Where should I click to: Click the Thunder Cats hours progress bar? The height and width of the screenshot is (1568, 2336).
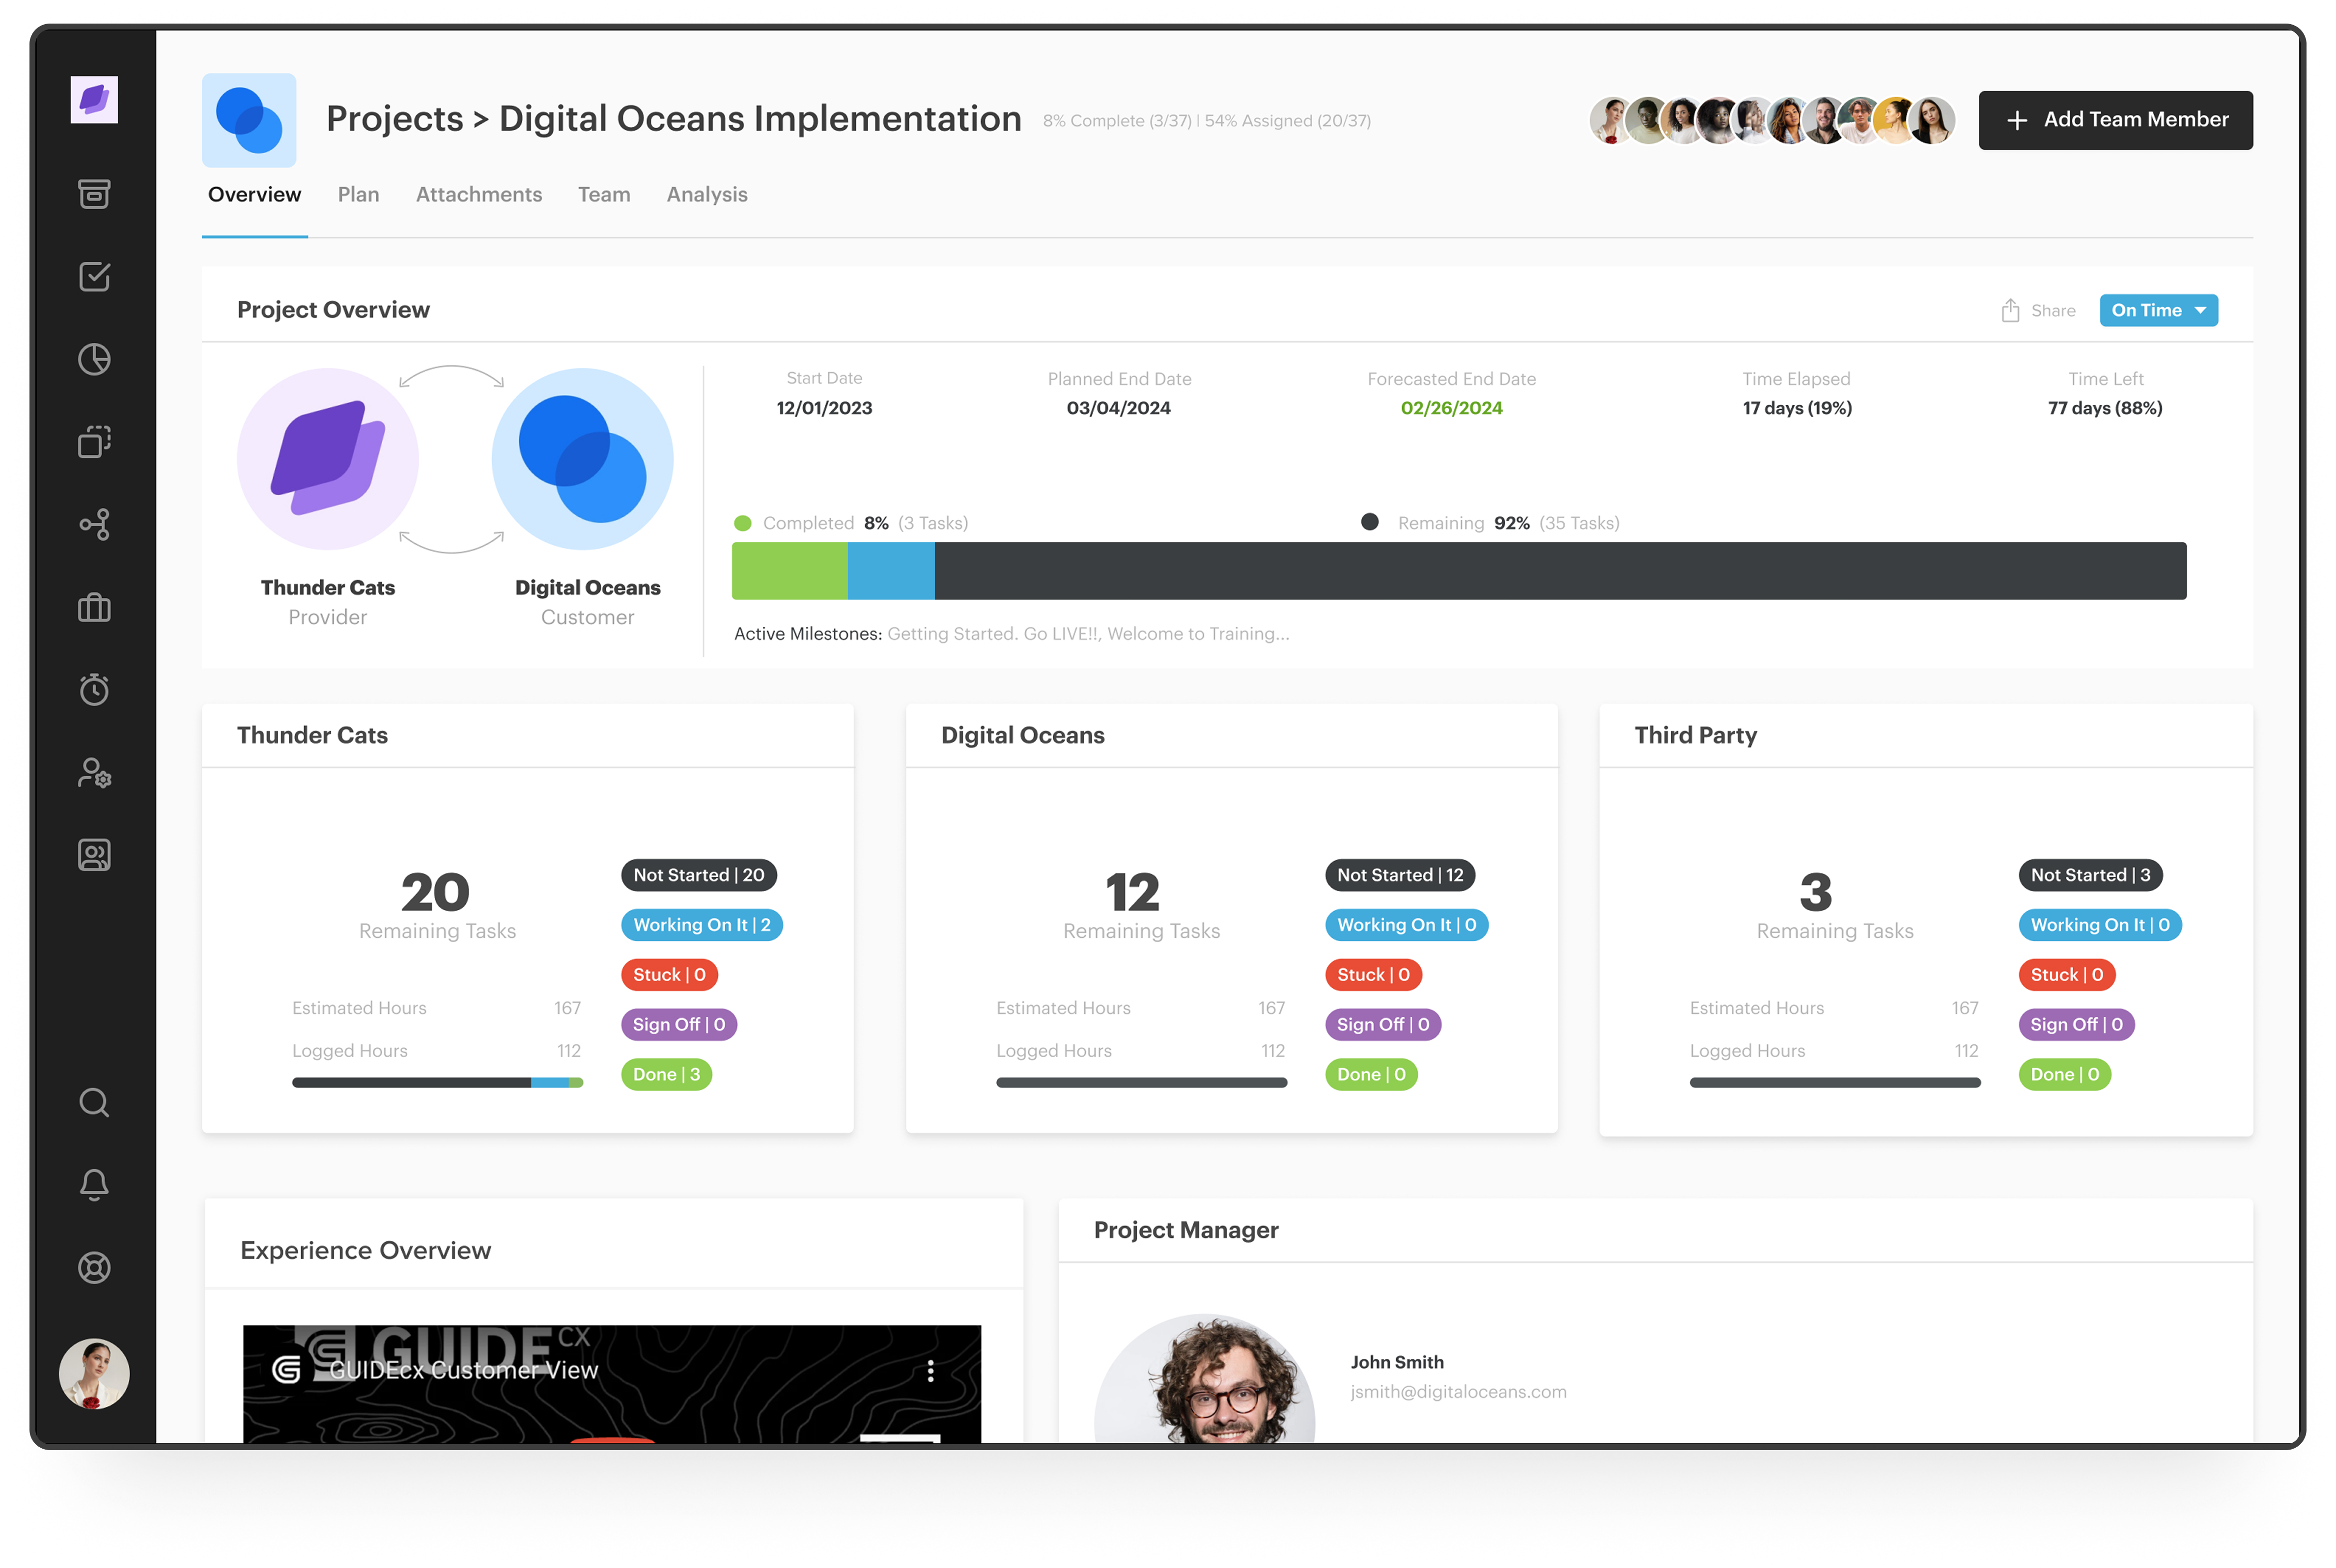pos(437,1083)
